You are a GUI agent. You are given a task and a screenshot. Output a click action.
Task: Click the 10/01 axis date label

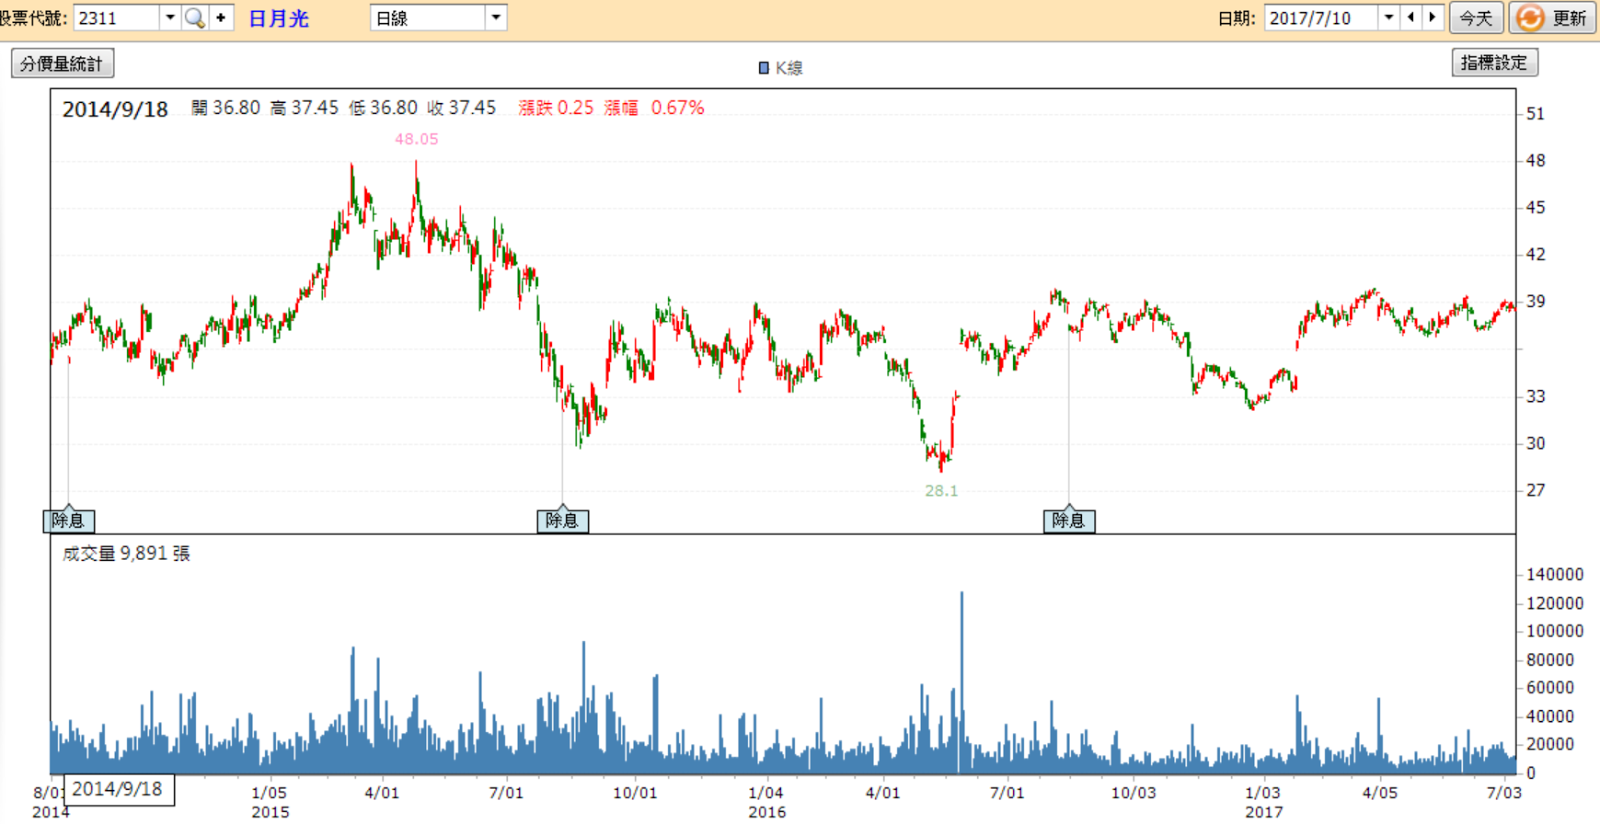click(x=635, y=793)
